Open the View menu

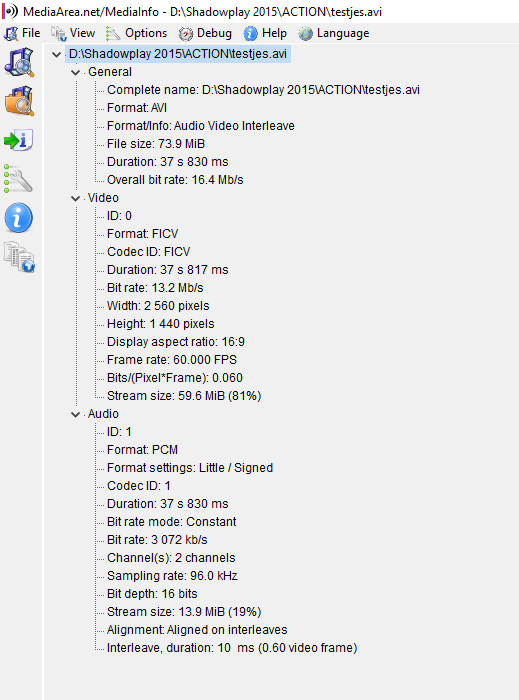tap(73, 33)
